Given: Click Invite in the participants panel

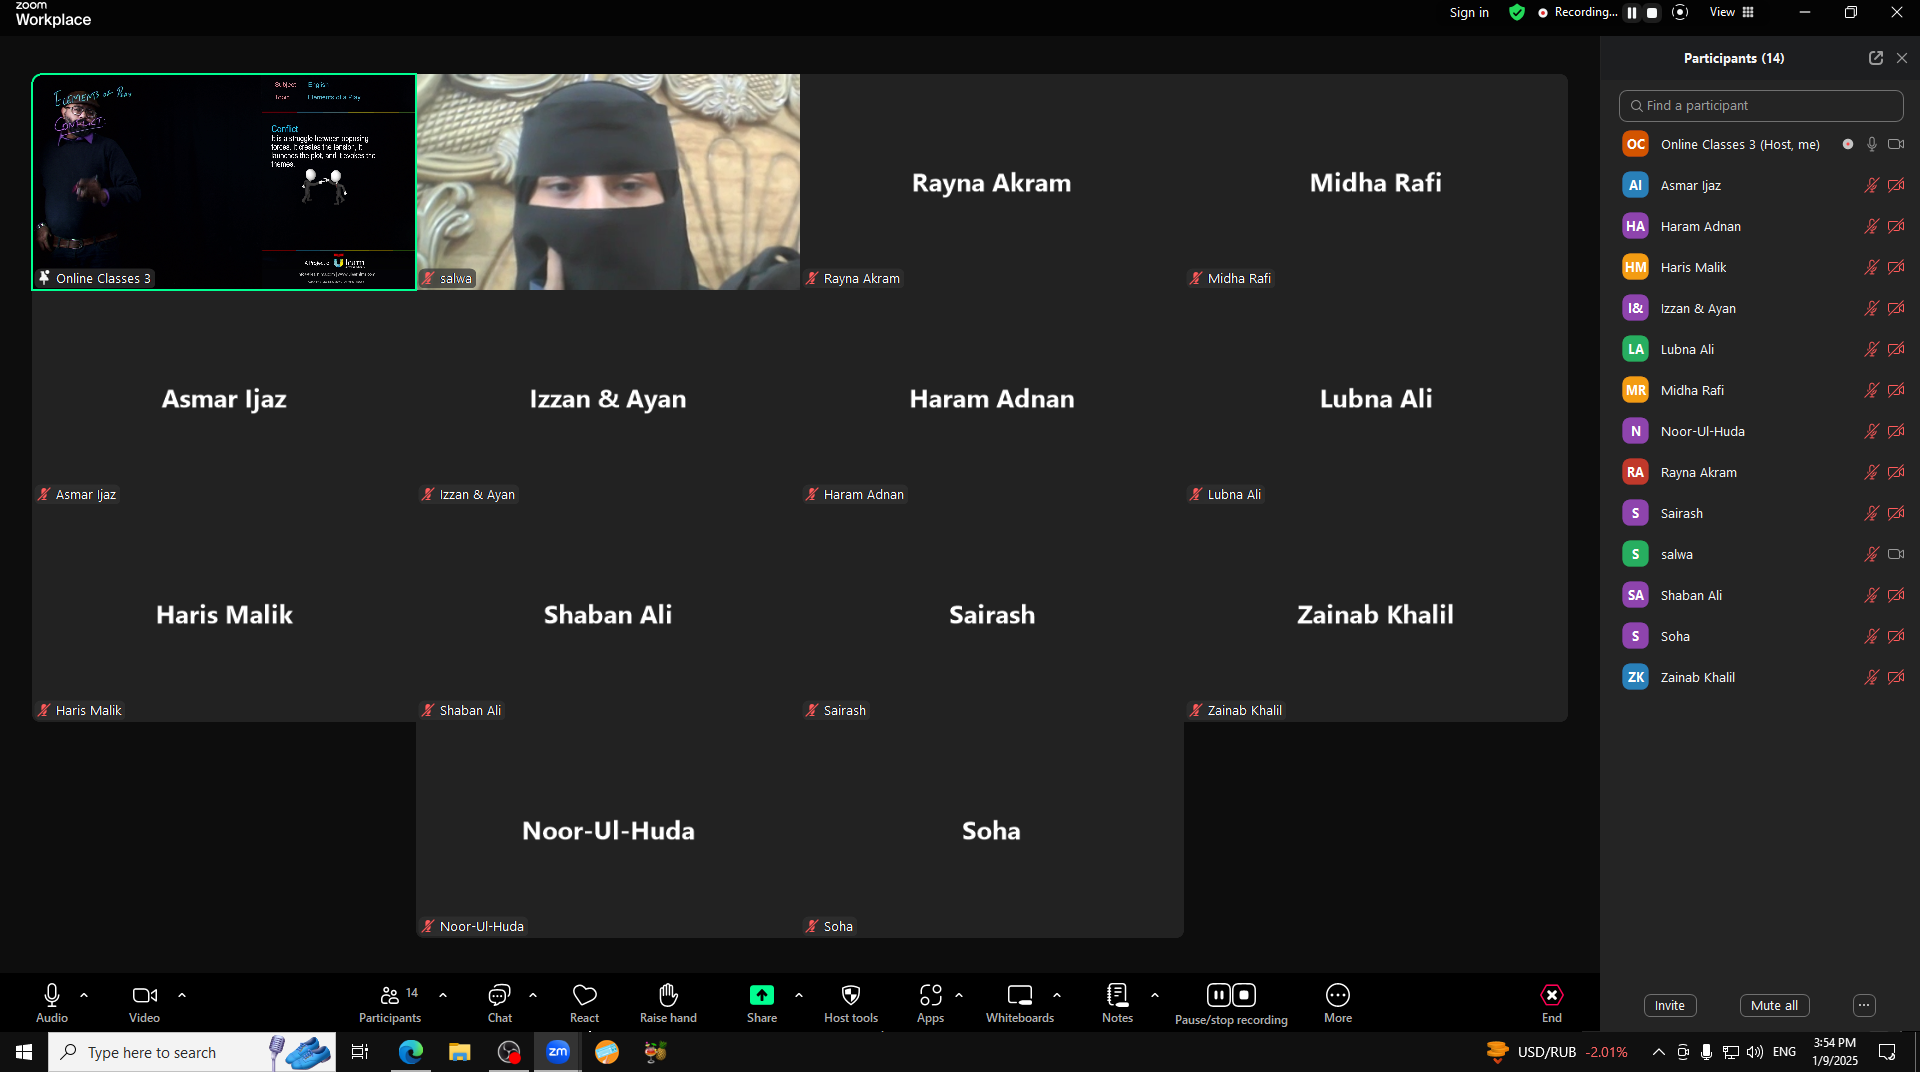Looking at the screenshot, I should [1670, 1006].
